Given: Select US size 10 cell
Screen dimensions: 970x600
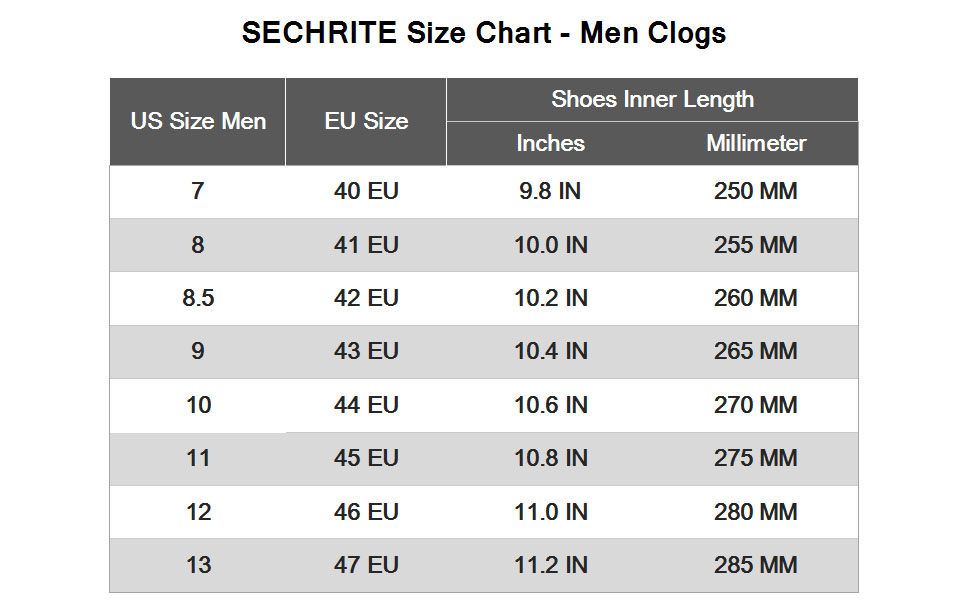Looking at the screenshot, I should coord(198,405).
